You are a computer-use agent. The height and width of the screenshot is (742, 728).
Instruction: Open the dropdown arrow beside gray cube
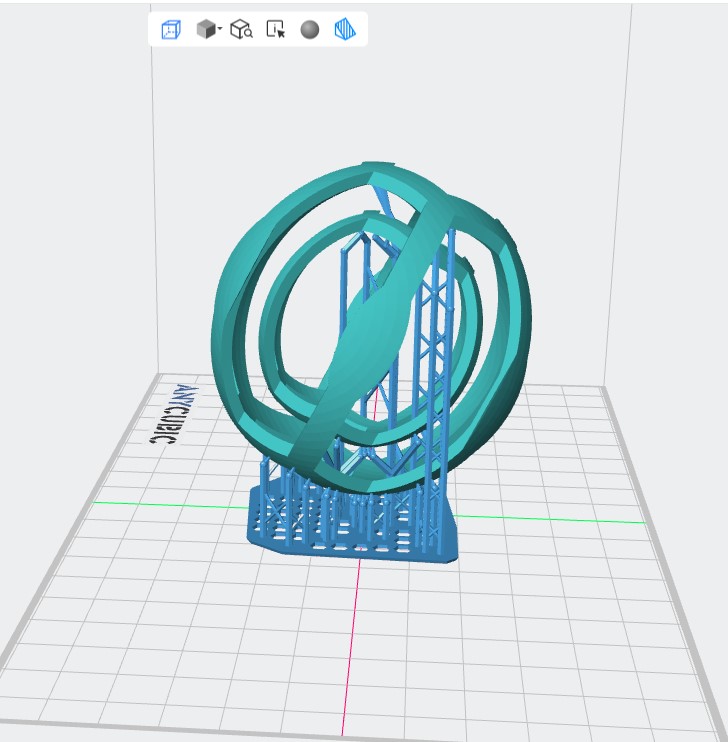pyautogui.click(x=220, y=29)
